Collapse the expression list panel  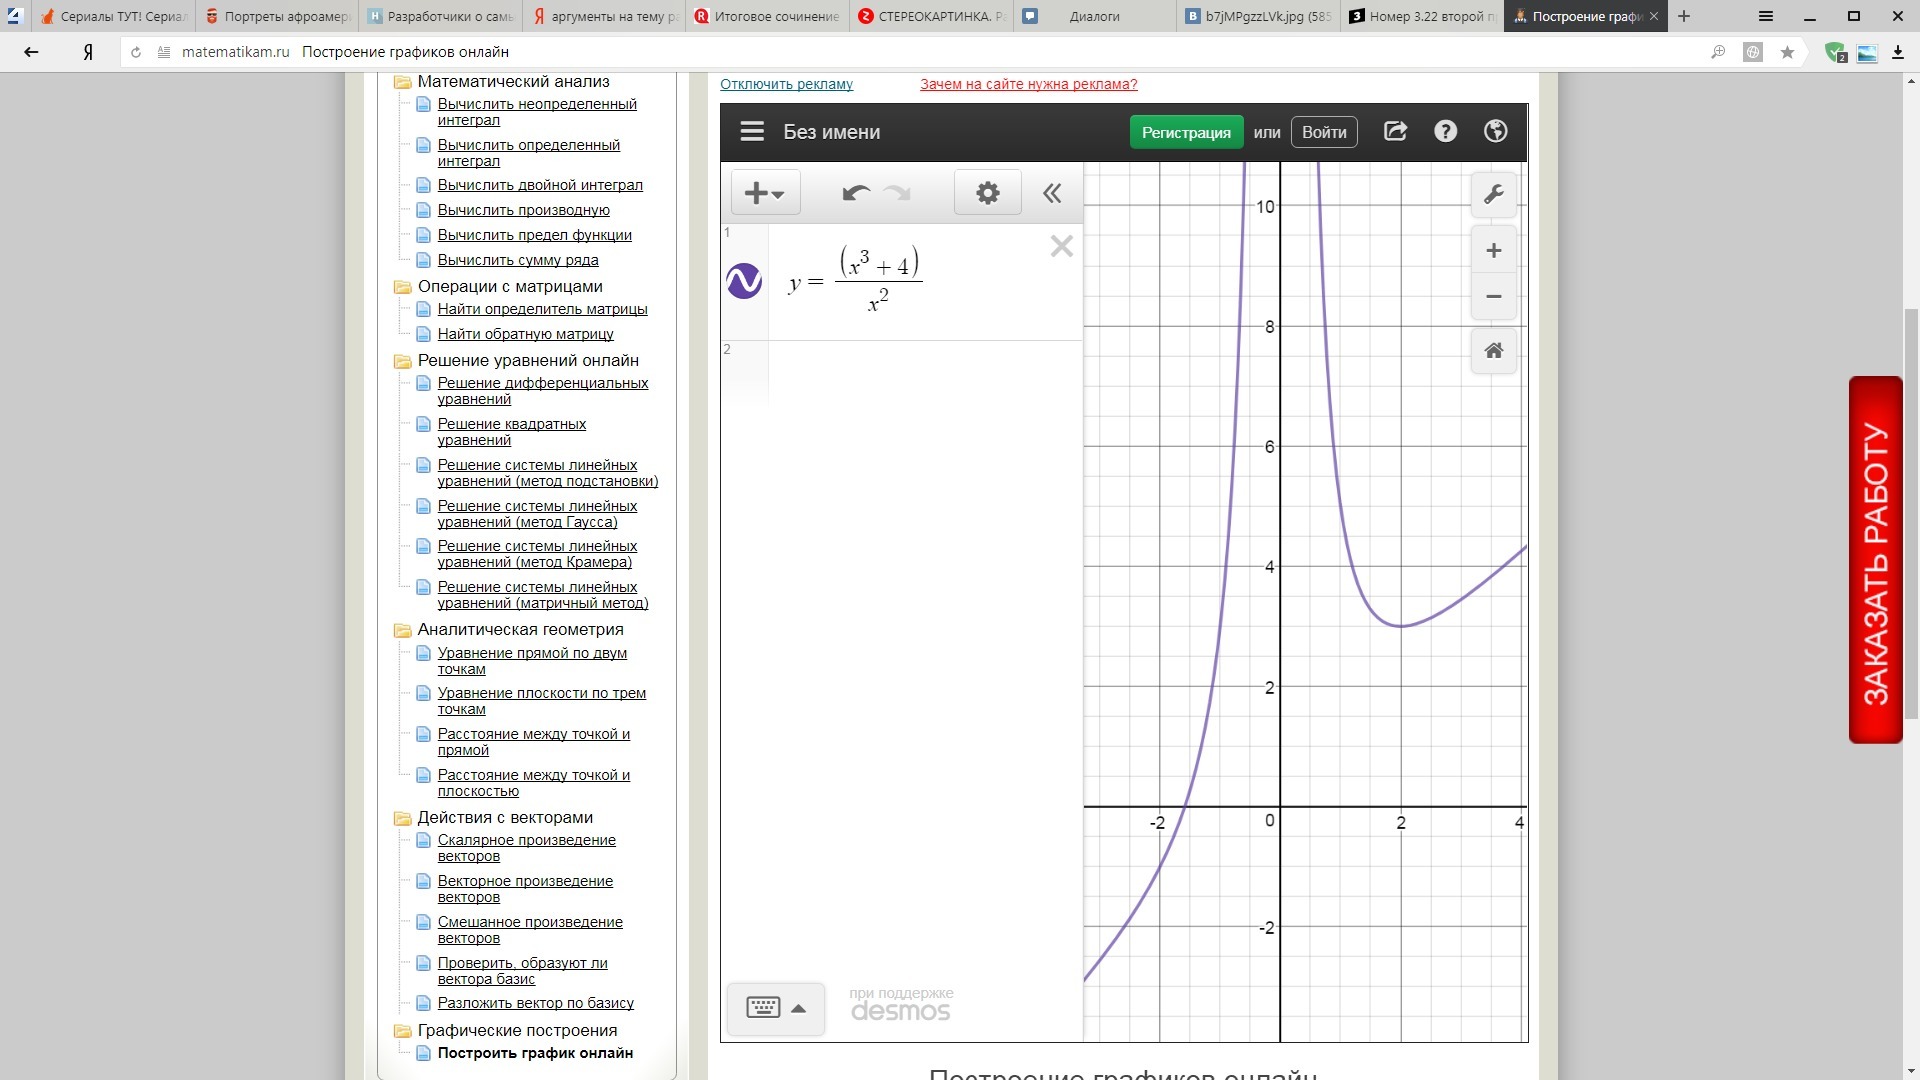click(x=1051, y=193)
